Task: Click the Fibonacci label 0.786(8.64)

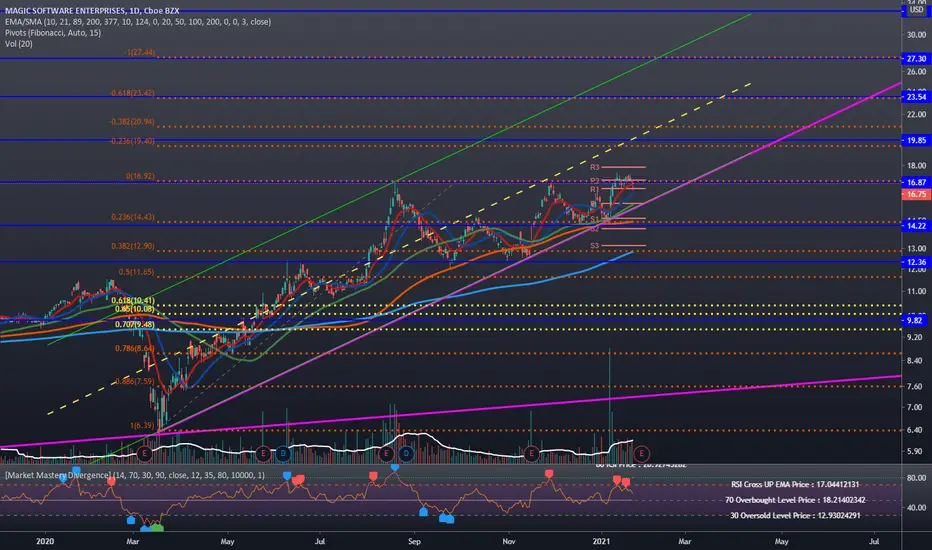Action: [x=135, y=348]
